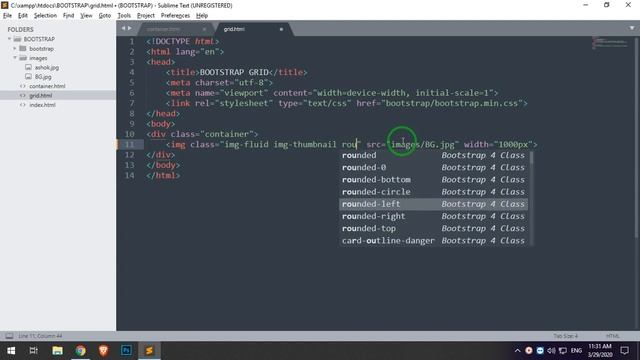The image size is (640, 360).
Task: Open the Preferences menu
Action: click(175, 16)
